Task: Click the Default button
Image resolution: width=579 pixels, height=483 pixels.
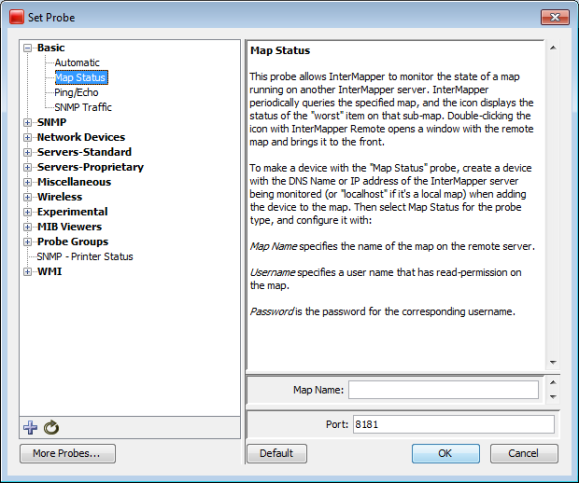Action: 277,453
